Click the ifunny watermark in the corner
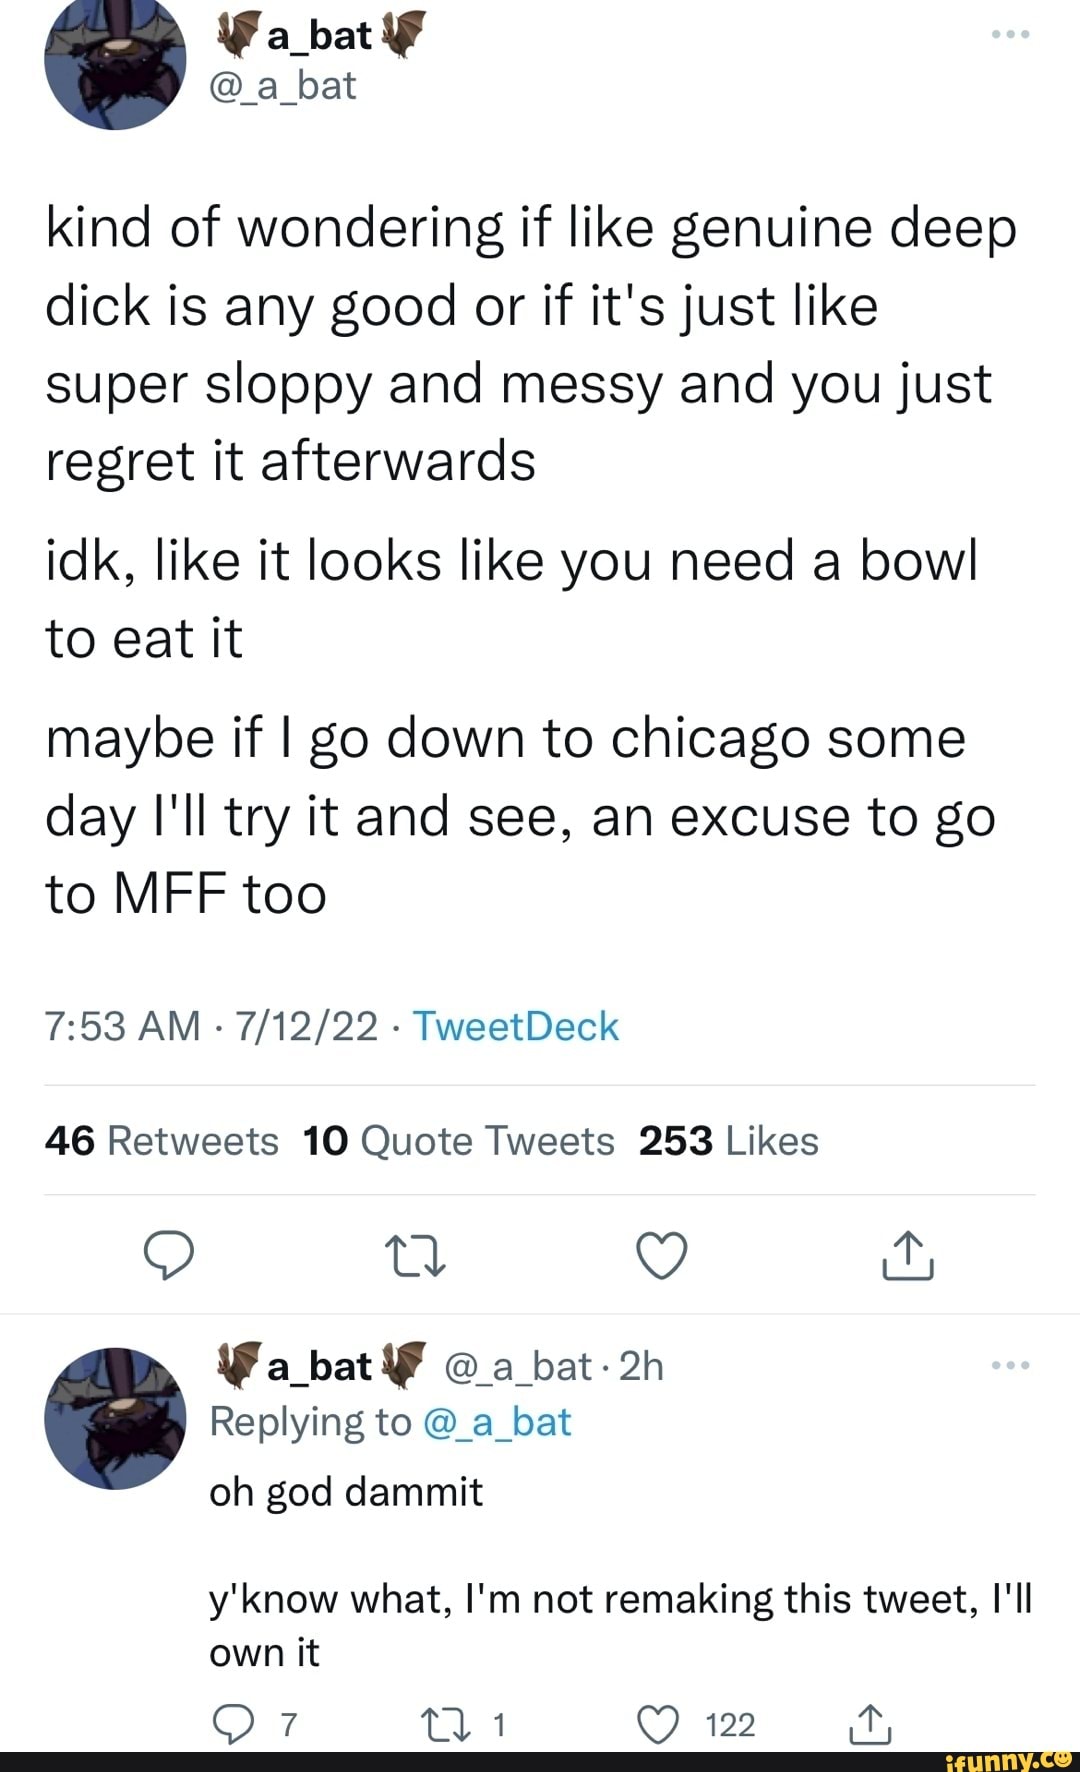The width and height of the screenshot is (1080, 1772). tap(1007, 1757)
